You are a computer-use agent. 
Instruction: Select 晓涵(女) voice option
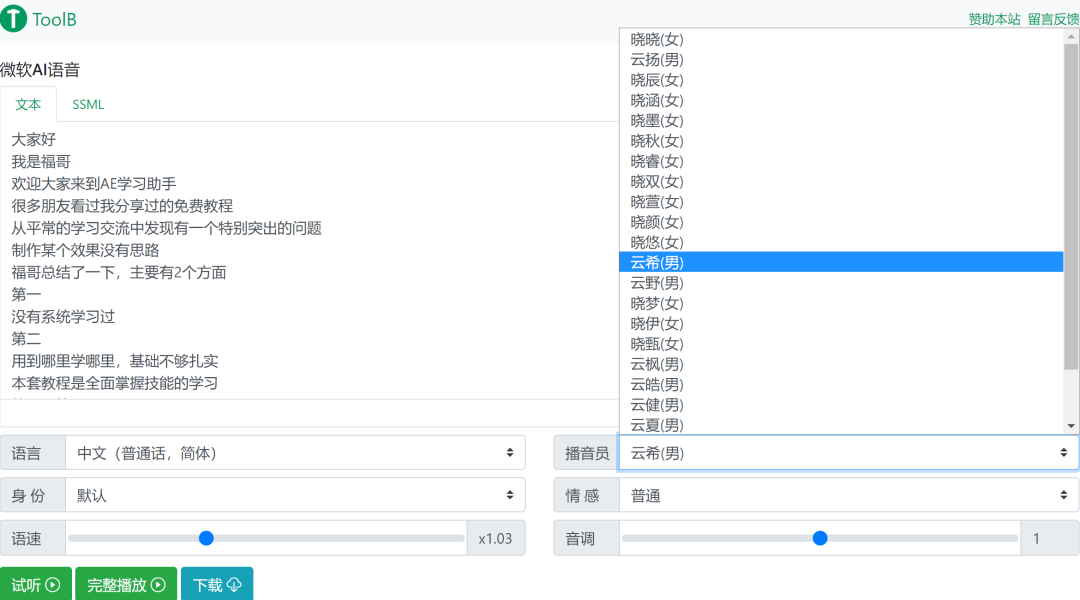841,101
